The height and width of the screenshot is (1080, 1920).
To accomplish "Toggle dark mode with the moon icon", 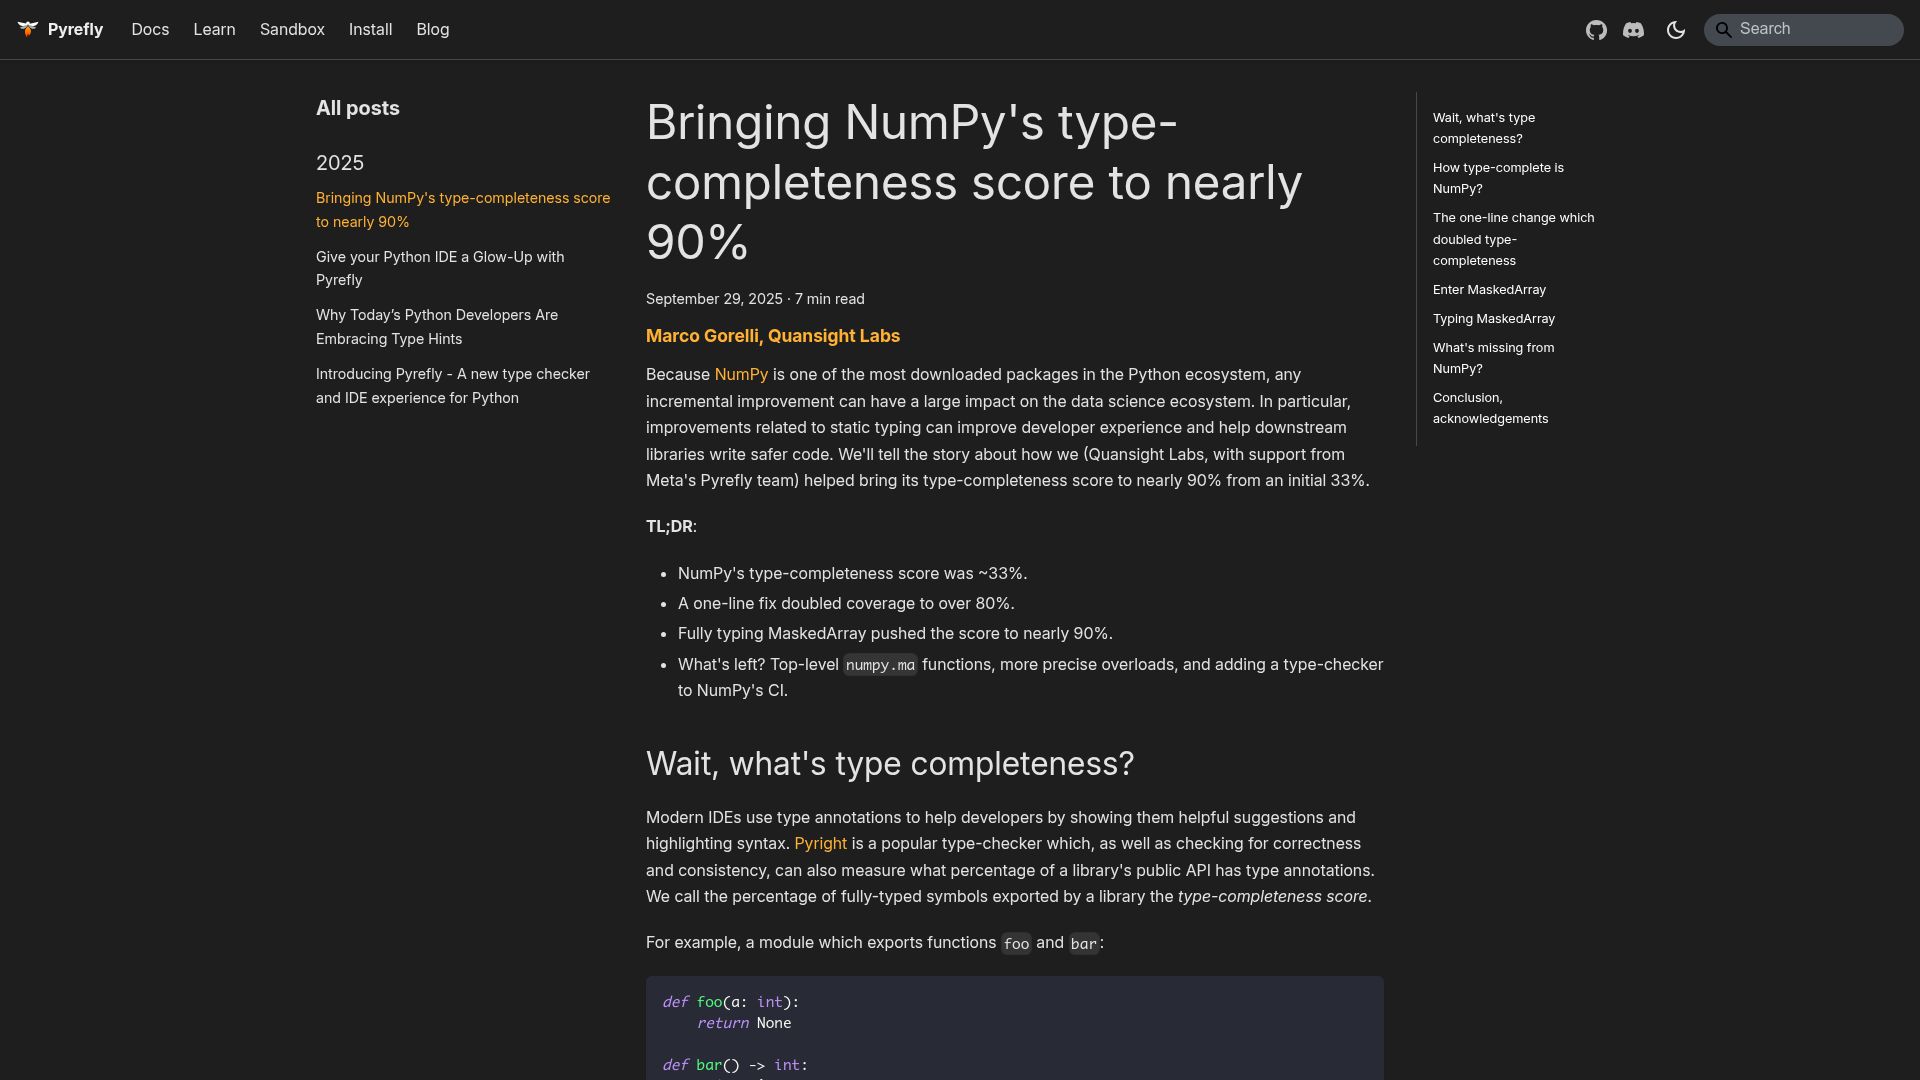I will tap(1676, 30).
